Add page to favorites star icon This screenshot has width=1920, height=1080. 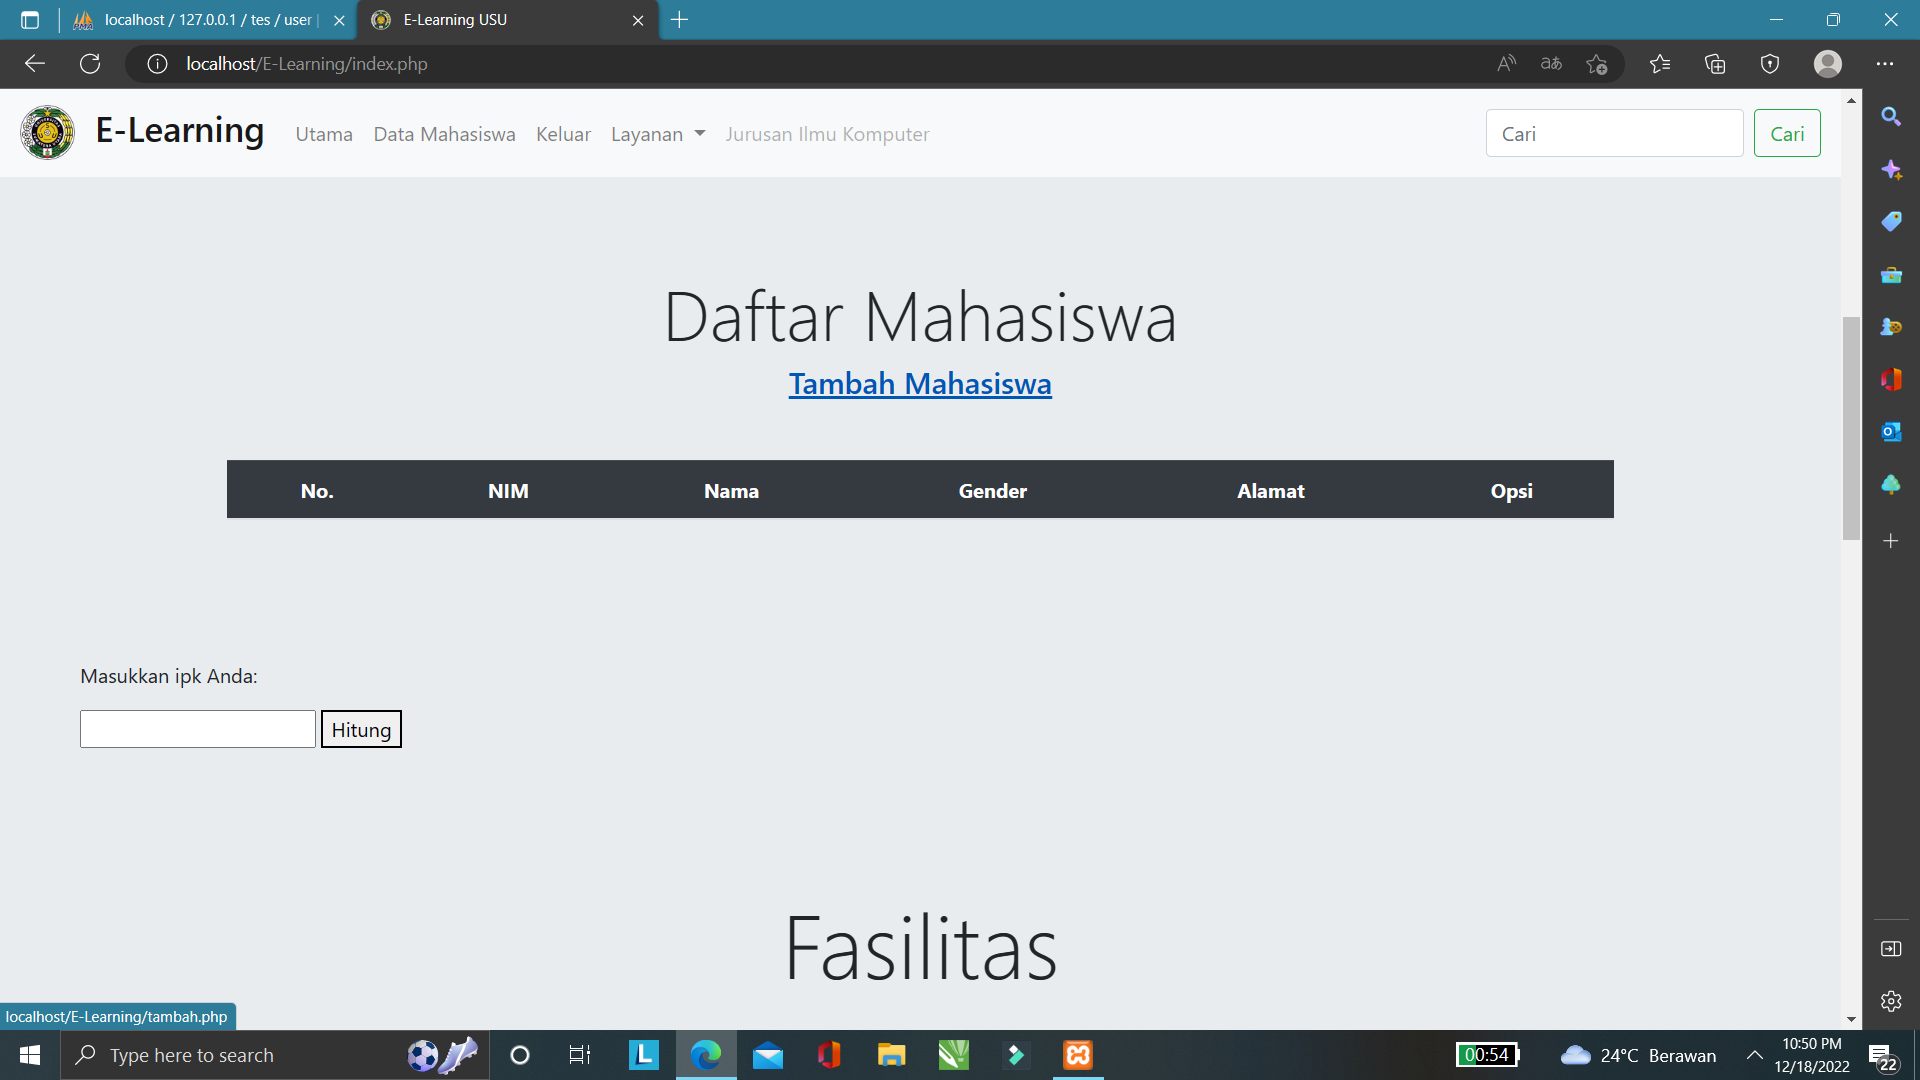pyautogui.click(x=1596, y=64)
